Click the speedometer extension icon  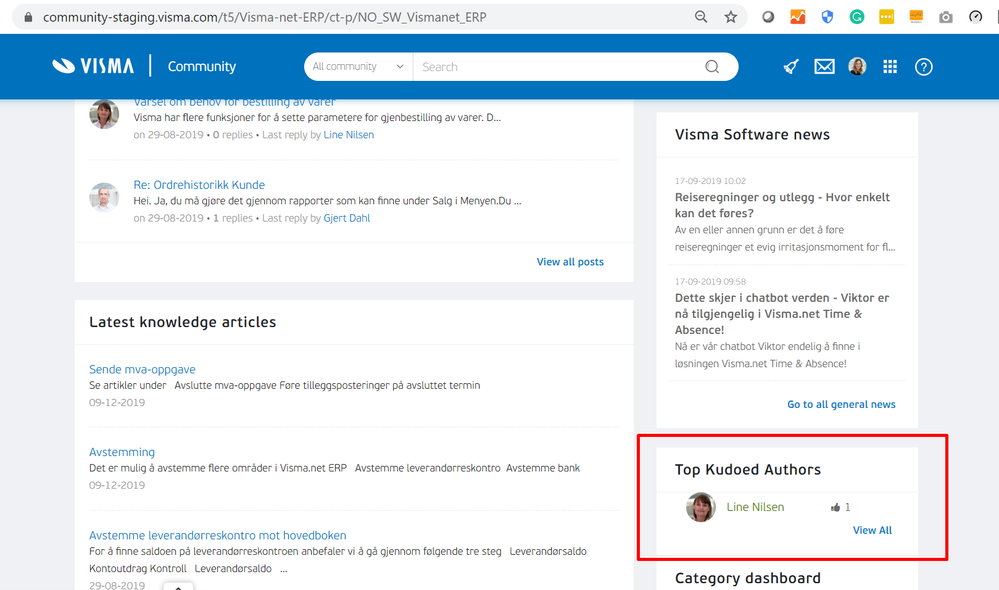coord(975,17)
